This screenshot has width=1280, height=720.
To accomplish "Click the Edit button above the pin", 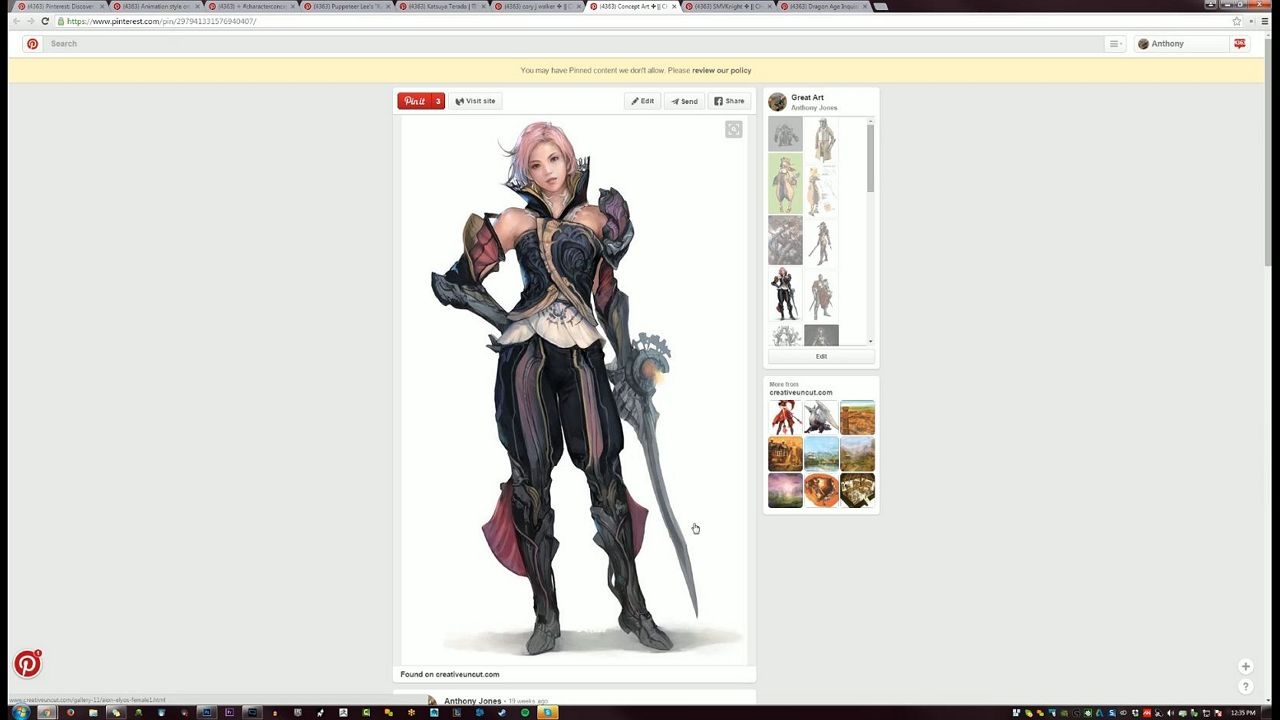I will click(642, 101).
